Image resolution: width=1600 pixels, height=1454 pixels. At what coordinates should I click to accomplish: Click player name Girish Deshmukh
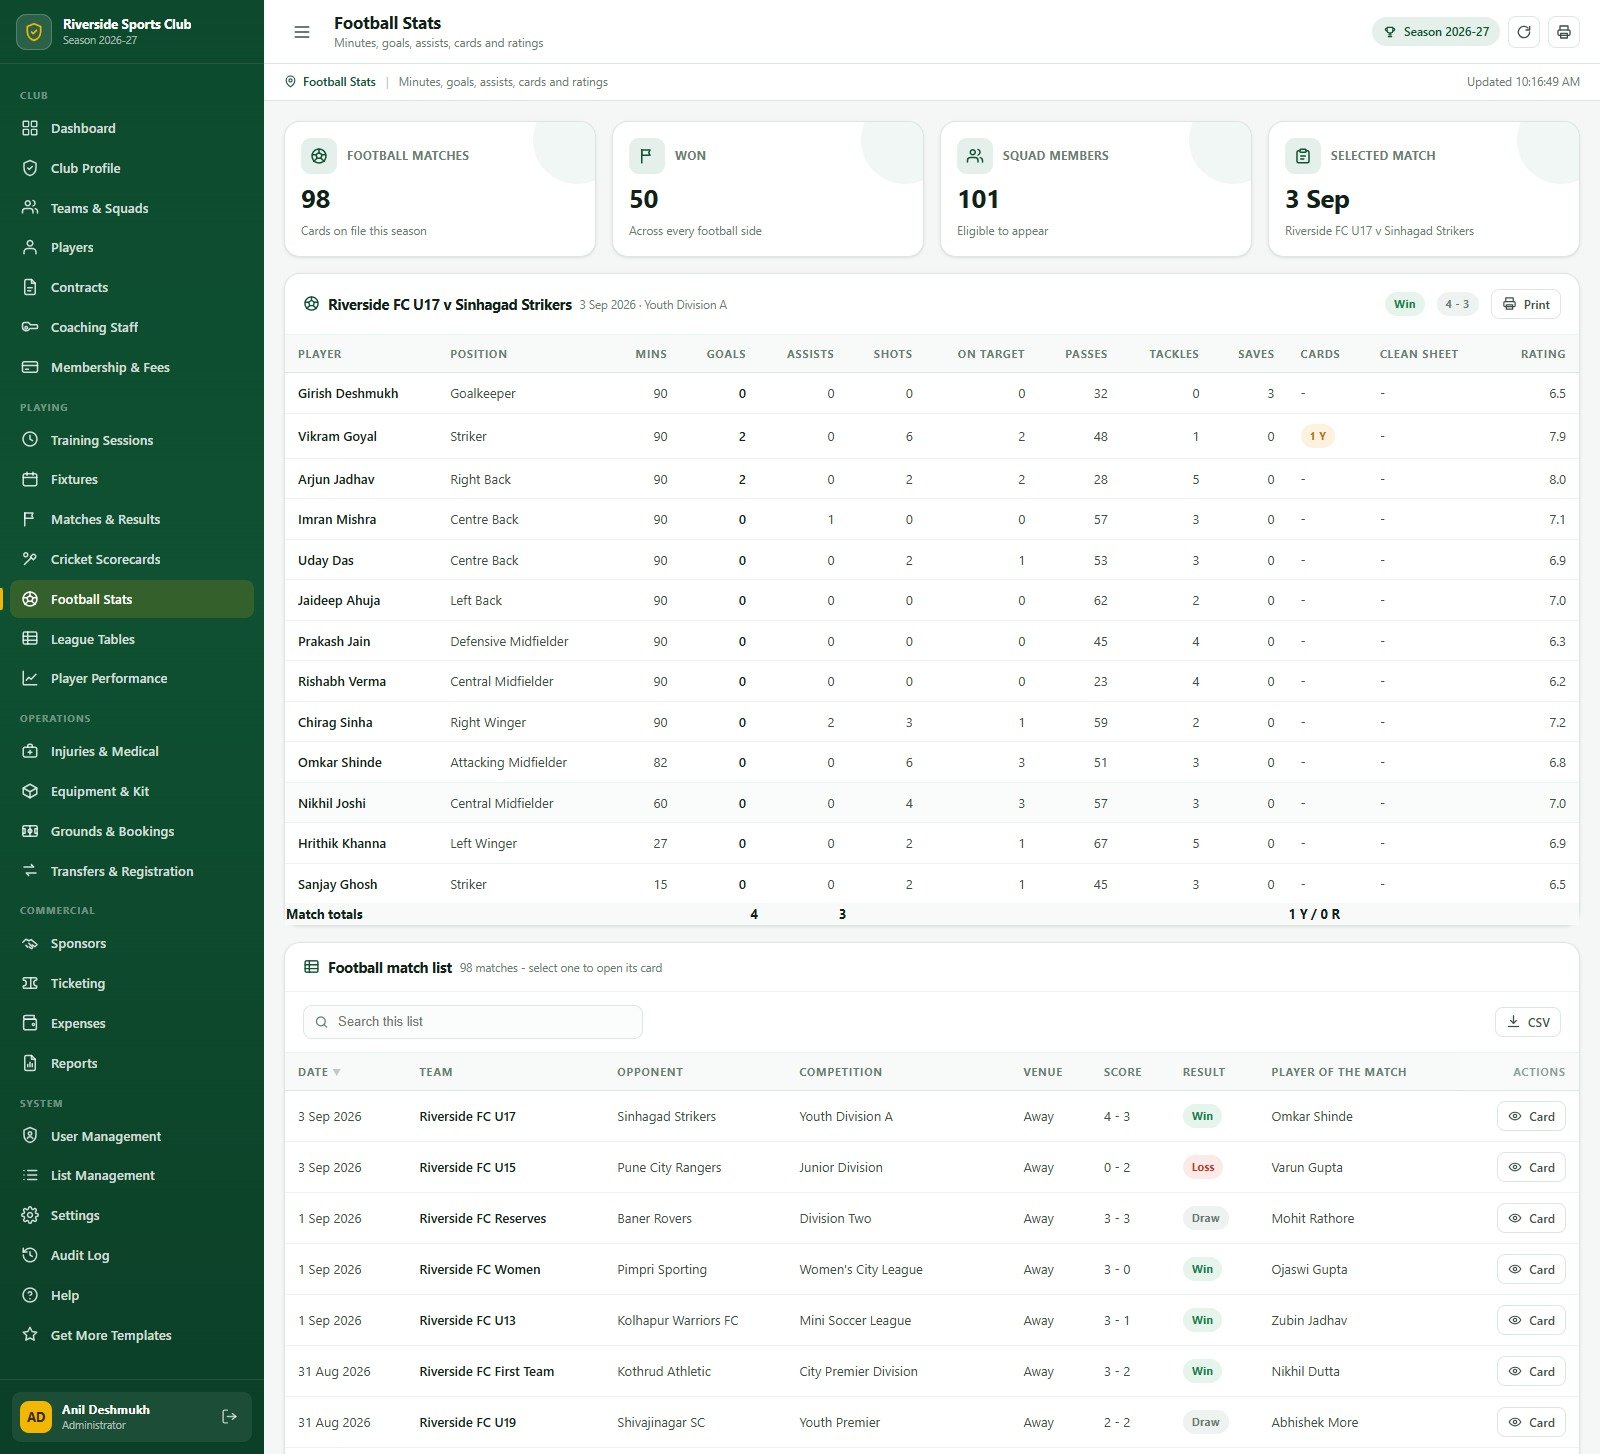click(348, 393)
